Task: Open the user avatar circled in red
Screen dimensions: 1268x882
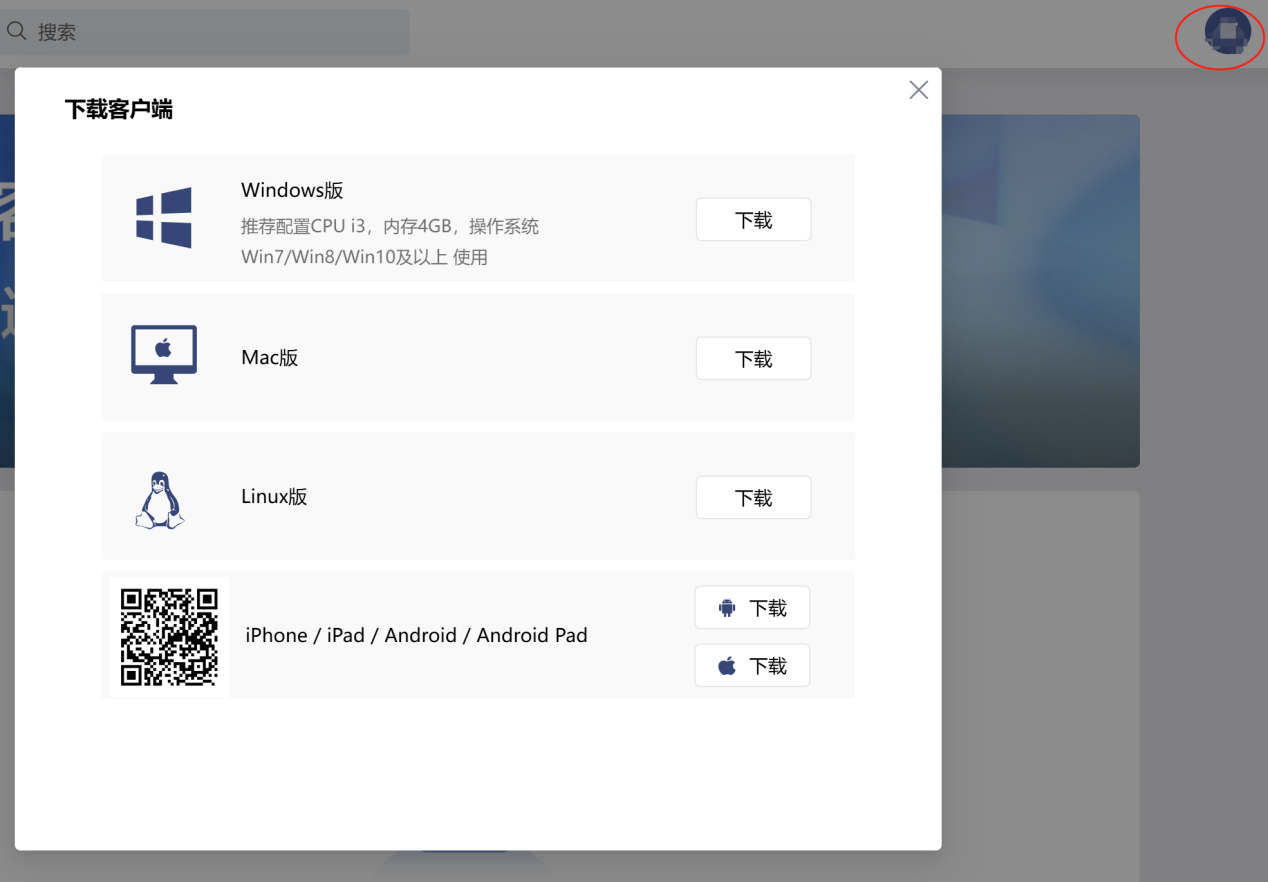Action: coord(1227,32)
